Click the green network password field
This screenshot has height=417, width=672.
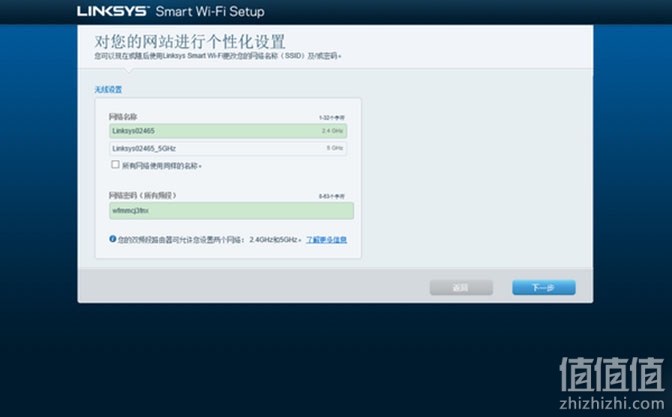231,211
